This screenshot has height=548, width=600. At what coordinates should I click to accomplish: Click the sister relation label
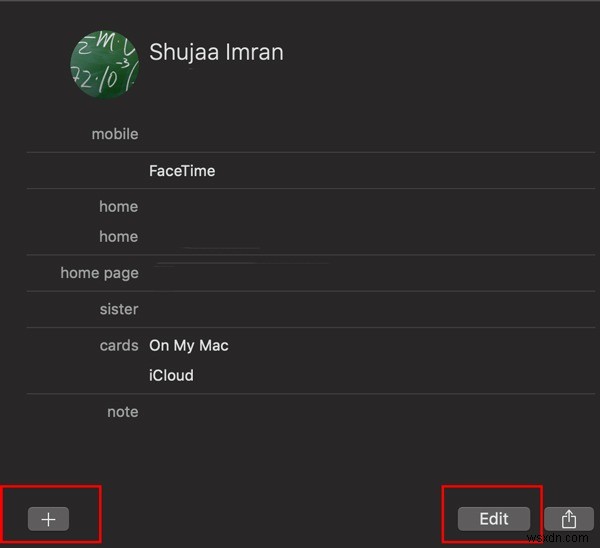(119, 309)
